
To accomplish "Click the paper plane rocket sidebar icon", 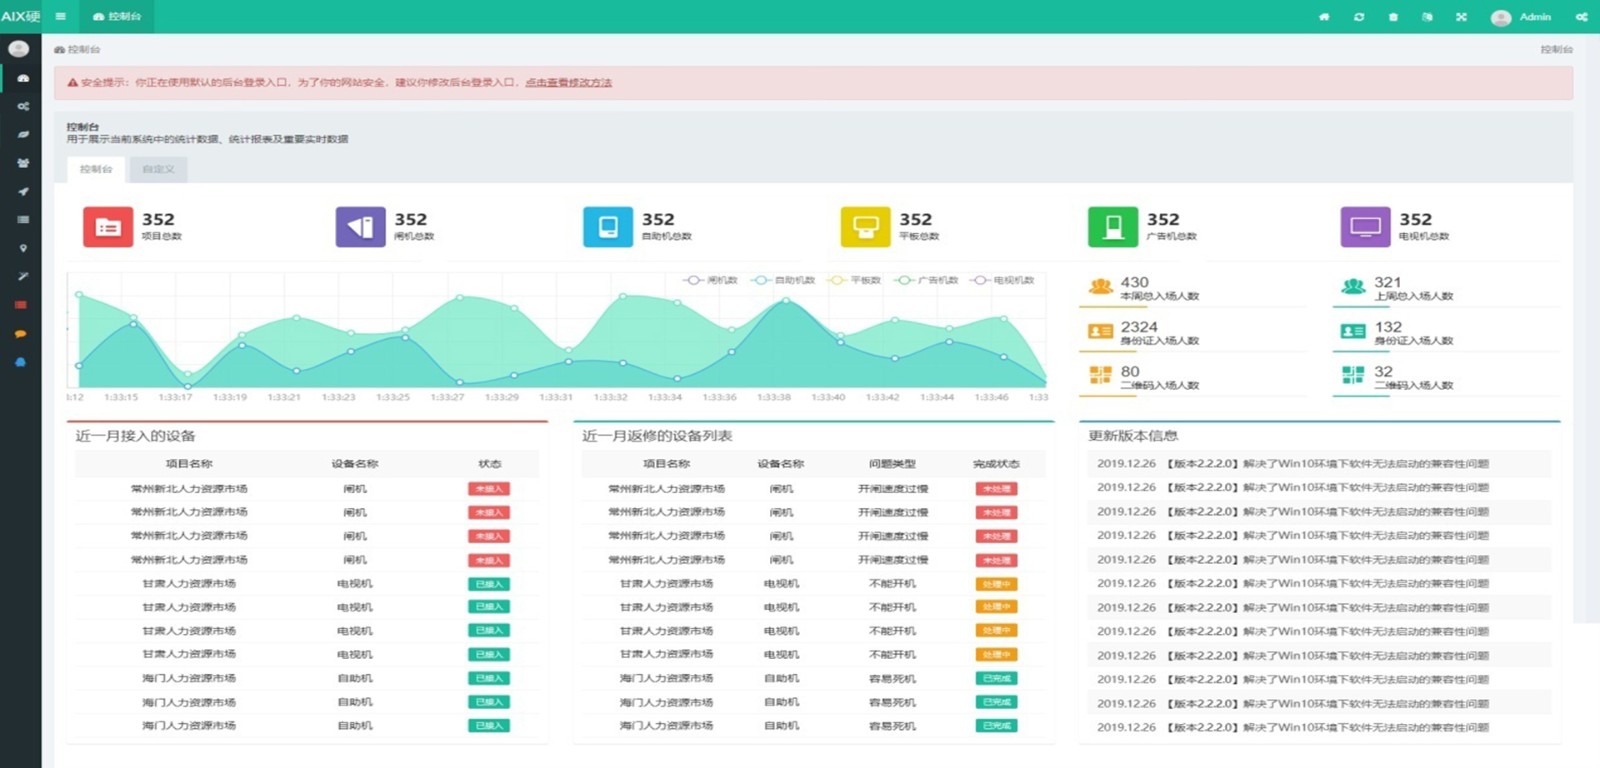I will point(22,191).
